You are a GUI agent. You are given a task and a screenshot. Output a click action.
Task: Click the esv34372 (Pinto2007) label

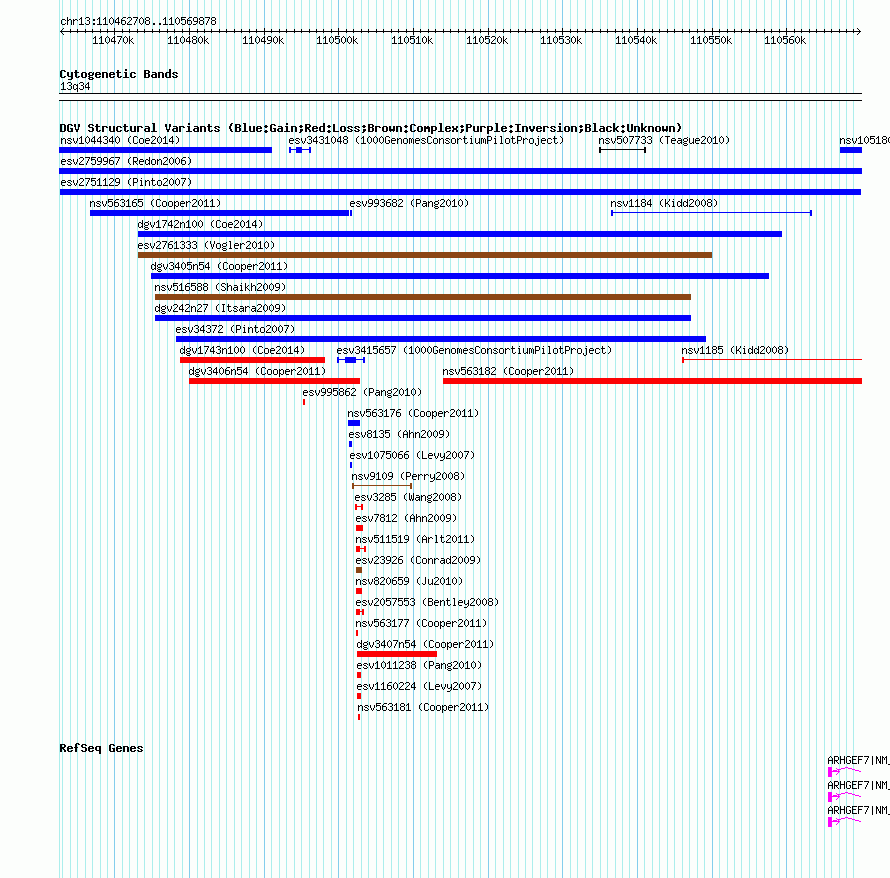coord(236,329)
